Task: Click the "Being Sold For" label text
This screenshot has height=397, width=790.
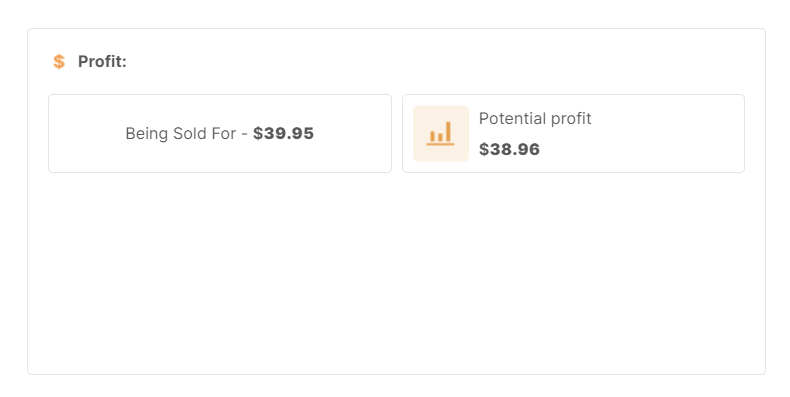Action: 180,134
